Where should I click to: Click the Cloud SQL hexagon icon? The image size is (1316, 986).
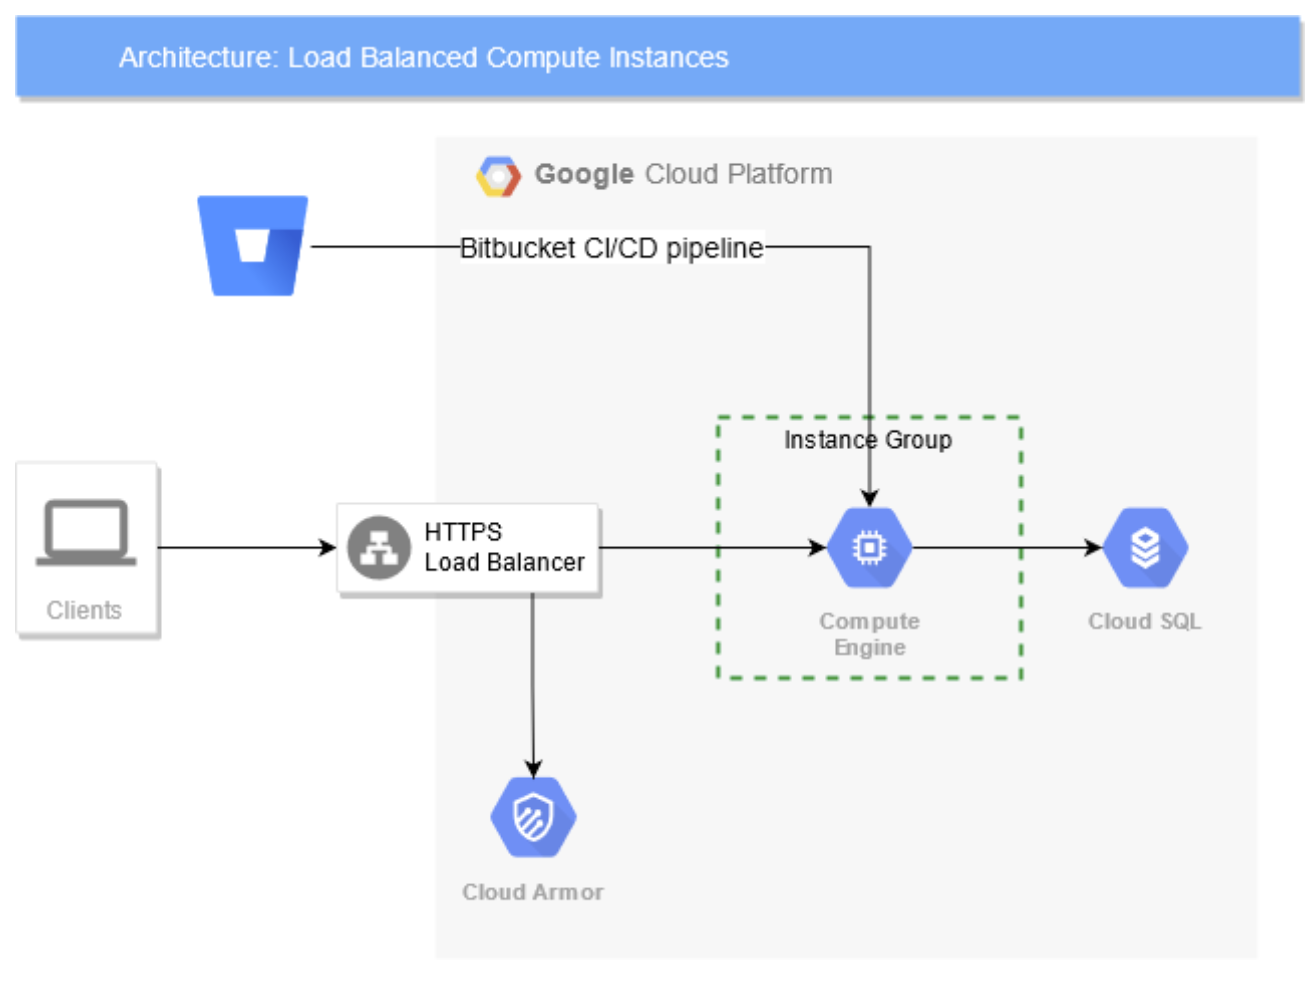[x=1145, y=548]
